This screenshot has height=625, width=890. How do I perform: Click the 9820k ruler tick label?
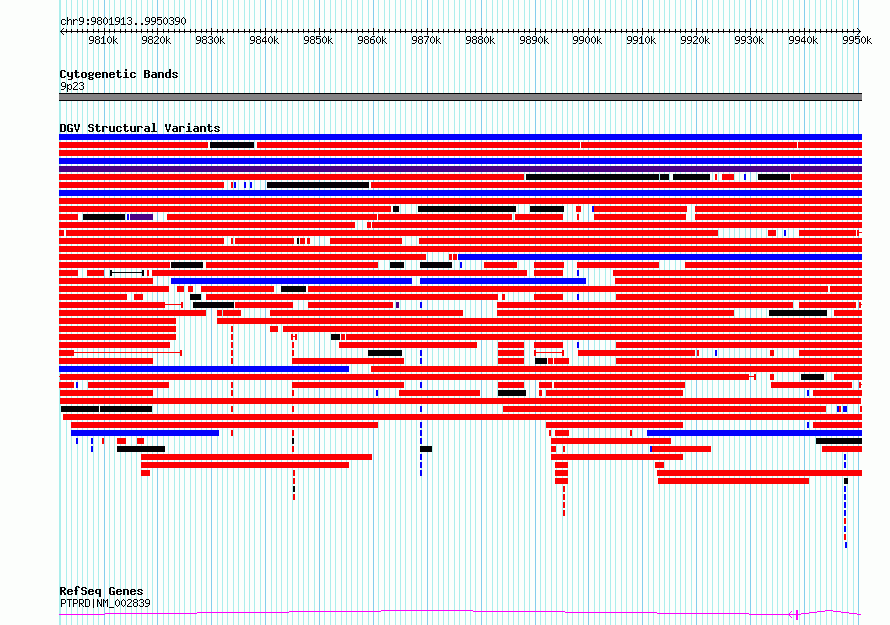(156, 40)
